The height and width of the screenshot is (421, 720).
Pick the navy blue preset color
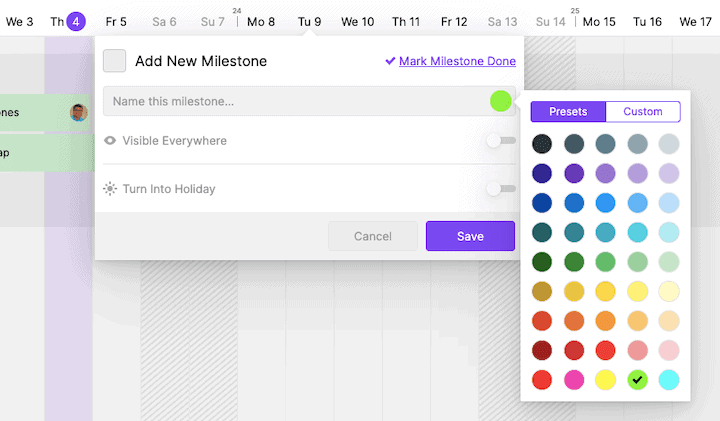(x=542, y=203)
